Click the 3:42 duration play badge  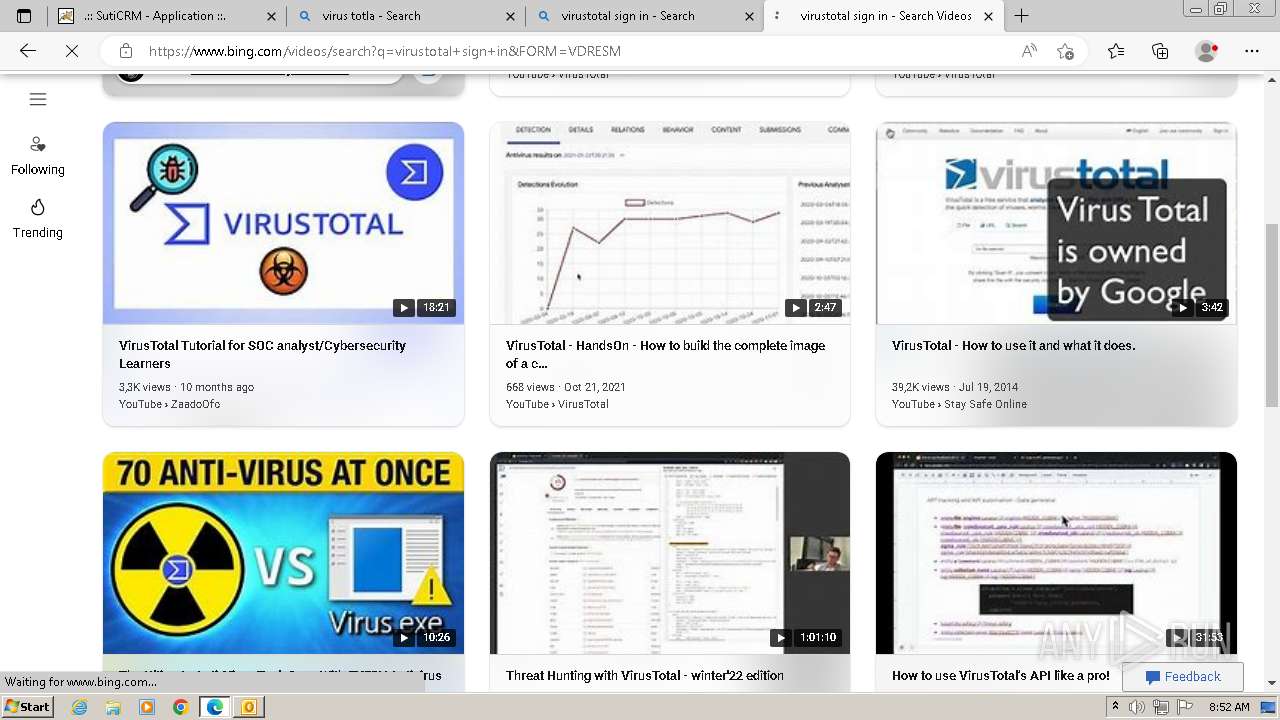[1200, 308]
